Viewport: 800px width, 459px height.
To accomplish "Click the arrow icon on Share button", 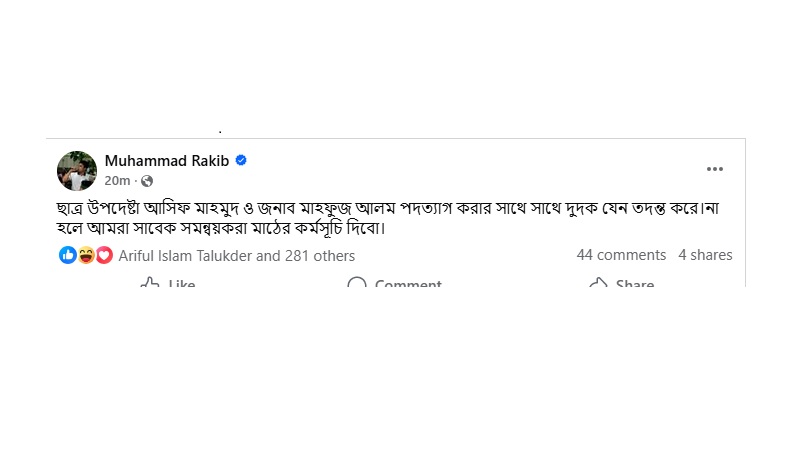I will 598,283.
